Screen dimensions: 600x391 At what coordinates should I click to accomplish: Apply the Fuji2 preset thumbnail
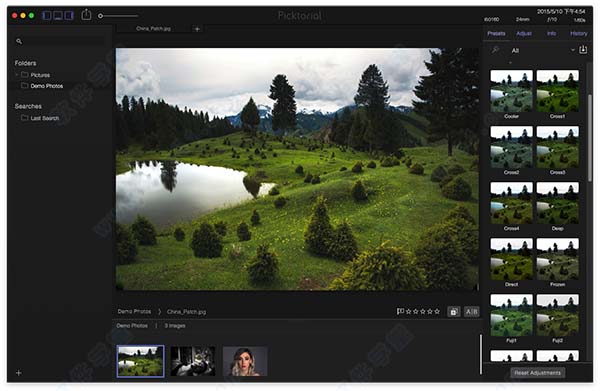pos(558,315)
